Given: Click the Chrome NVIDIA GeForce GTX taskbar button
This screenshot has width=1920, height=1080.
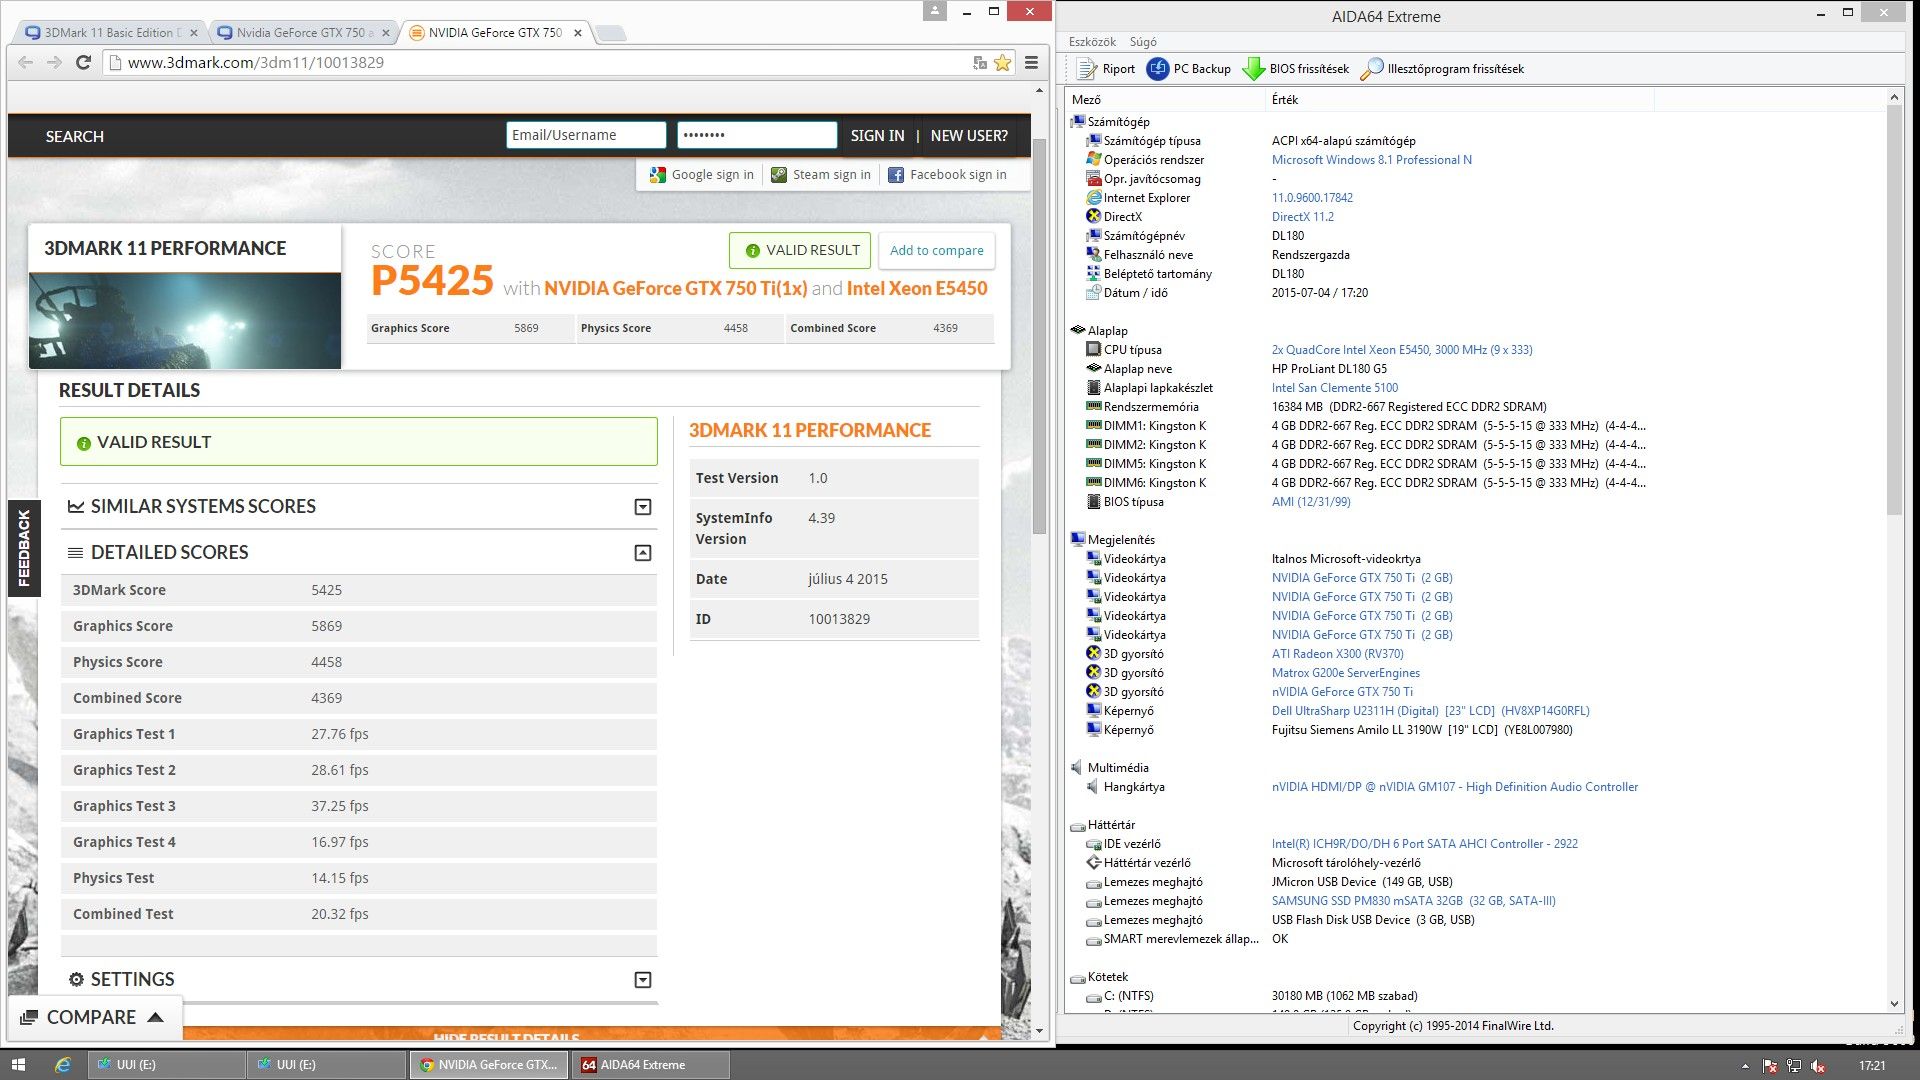Looking at the screenshot, I should [x=489, y=1065].
